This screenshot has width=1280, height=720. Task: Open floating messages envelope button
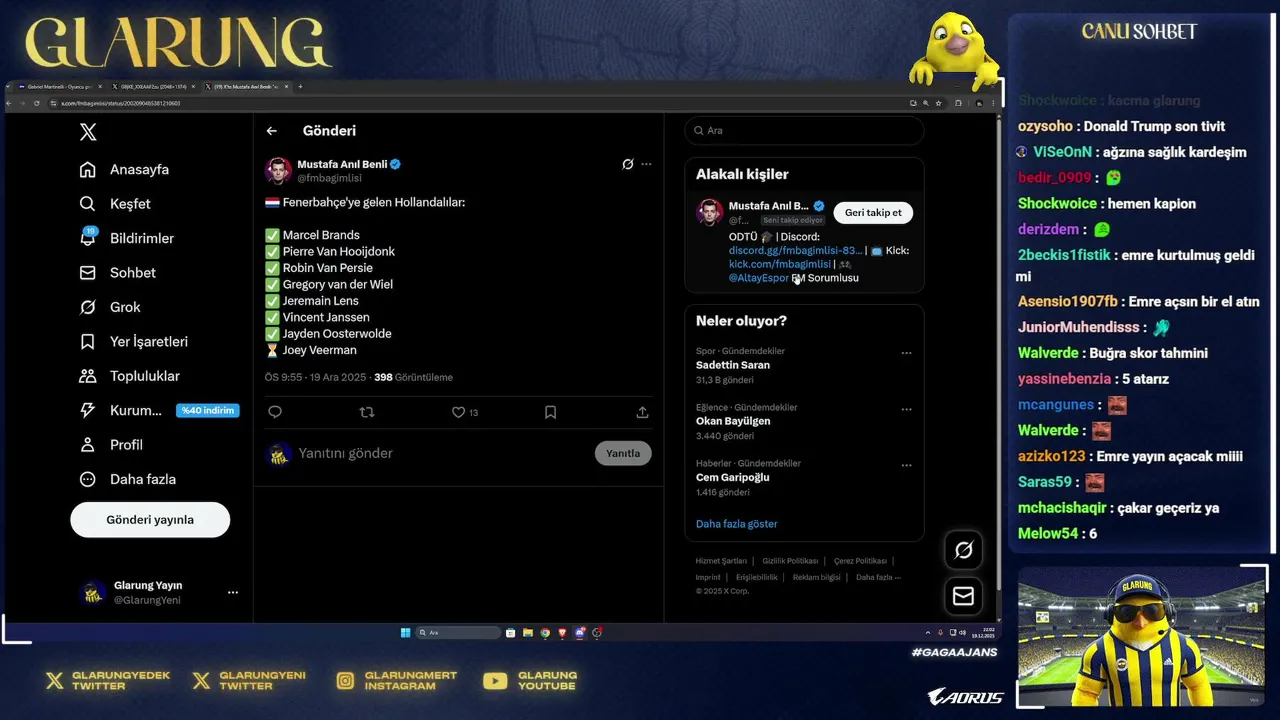click(x=964, y=596)
